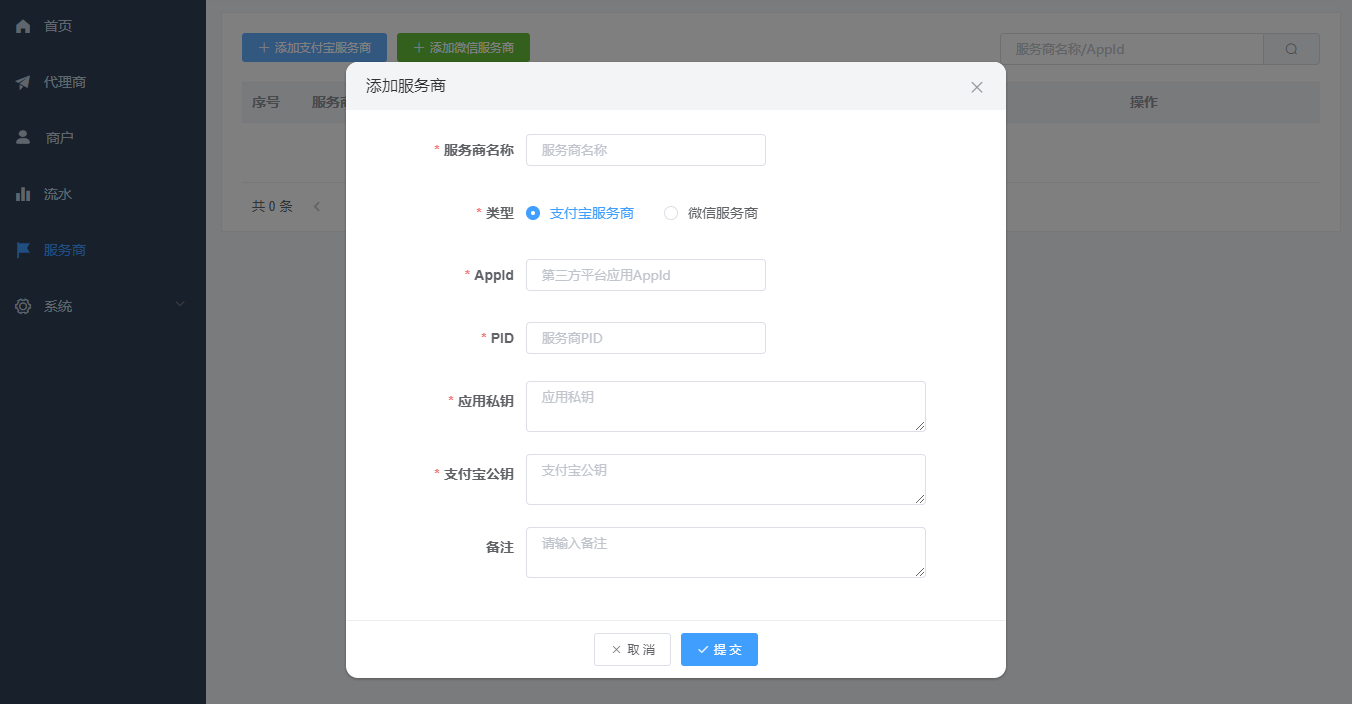Screen dimensions: 1352x704
Task: Open the gear icon for 系统
Action: tap(23, 306)
